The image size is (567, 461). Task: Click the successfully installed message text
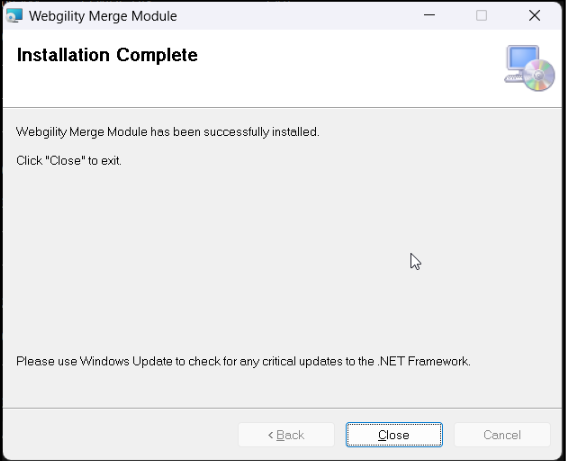[168, 132]
